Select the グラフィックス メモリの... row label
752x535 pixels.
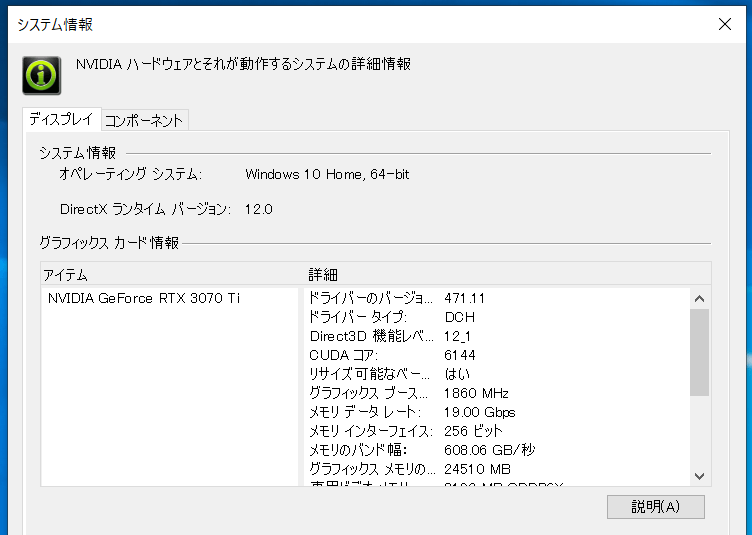pos(372,469)
